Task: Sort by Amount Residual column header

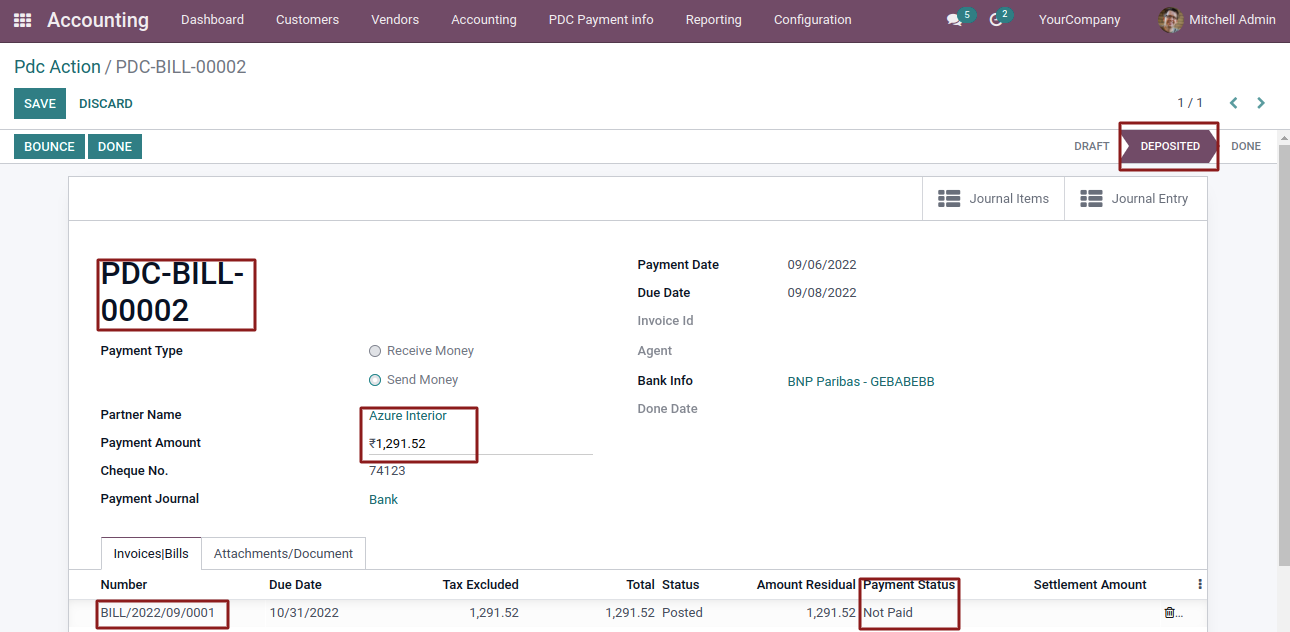Action: tap(806, 585)
